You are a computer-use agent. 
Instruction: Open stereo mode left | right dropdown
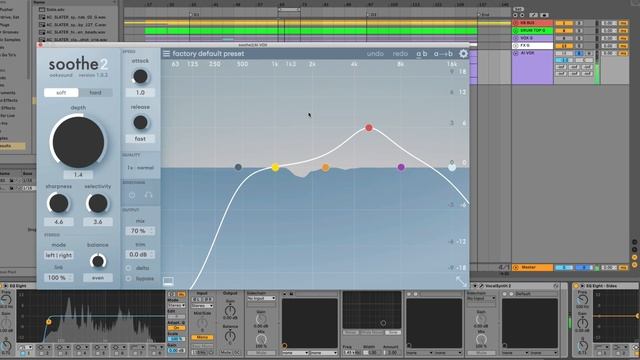pos(59,255)
